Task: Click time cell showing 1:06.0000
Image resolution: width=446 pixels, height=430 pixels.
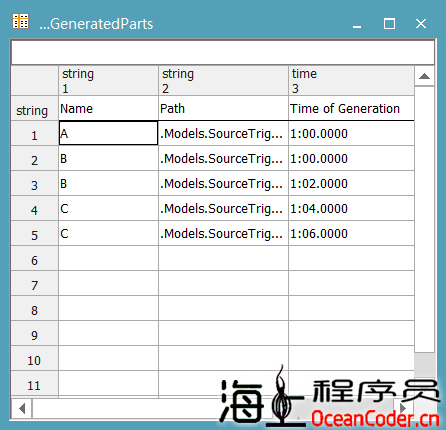Action: pos(352,234)
